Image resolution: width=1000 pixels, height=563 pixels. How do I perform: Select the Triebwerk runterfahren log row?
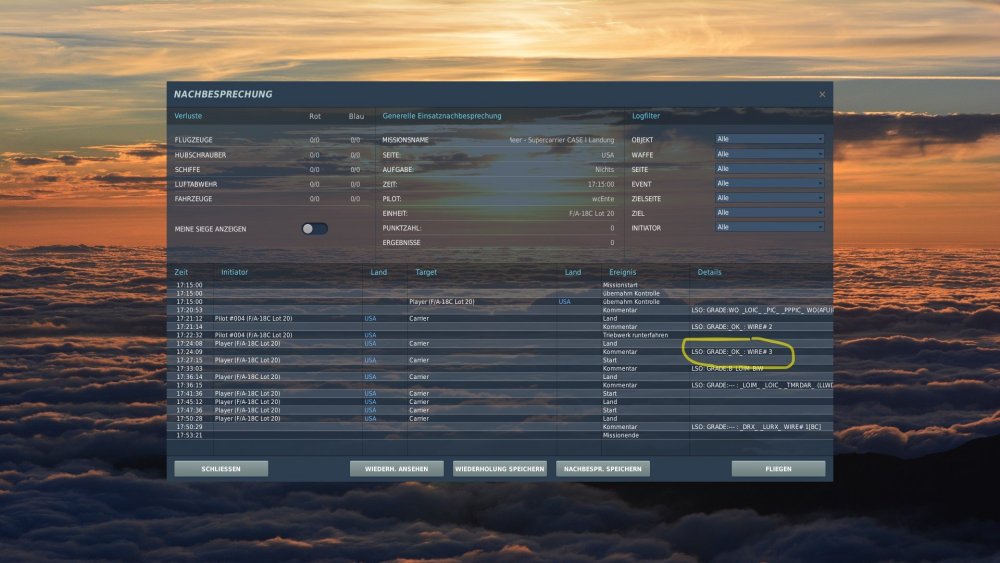(640, 335)
